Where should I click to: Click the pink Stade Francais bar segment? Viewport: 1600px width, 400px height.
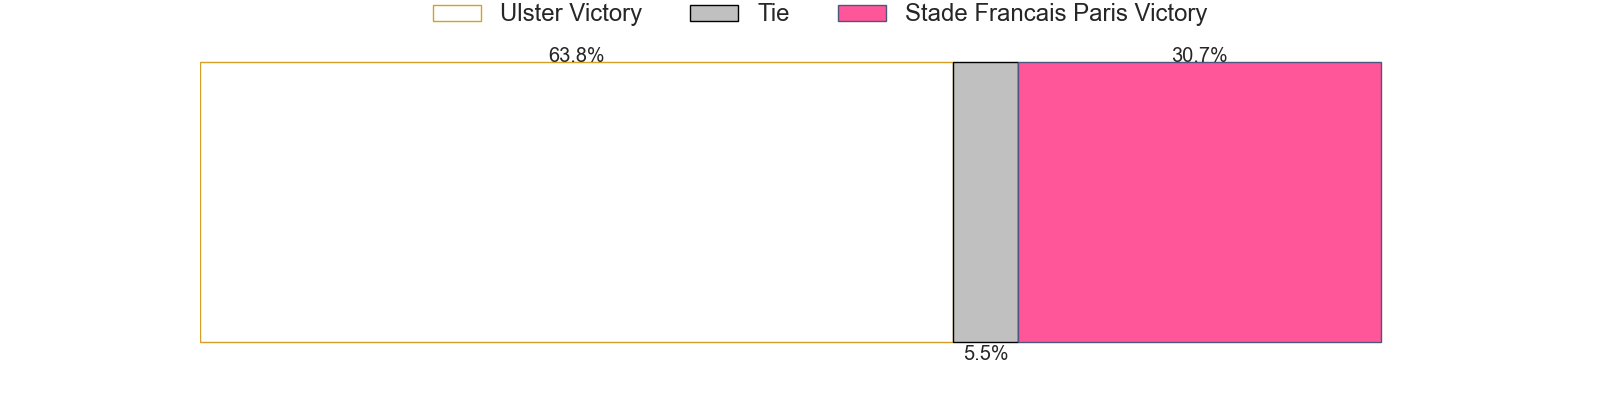click(1199, 202)
